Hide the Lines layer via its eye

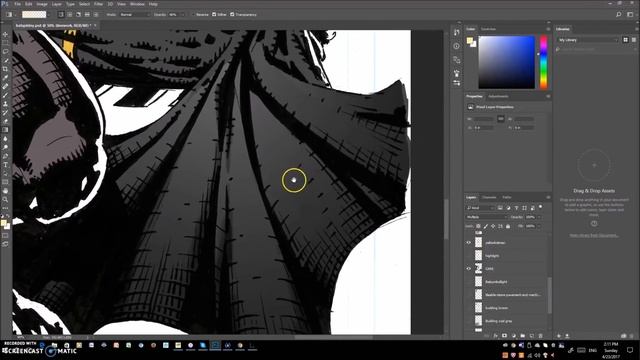[469, 269]
